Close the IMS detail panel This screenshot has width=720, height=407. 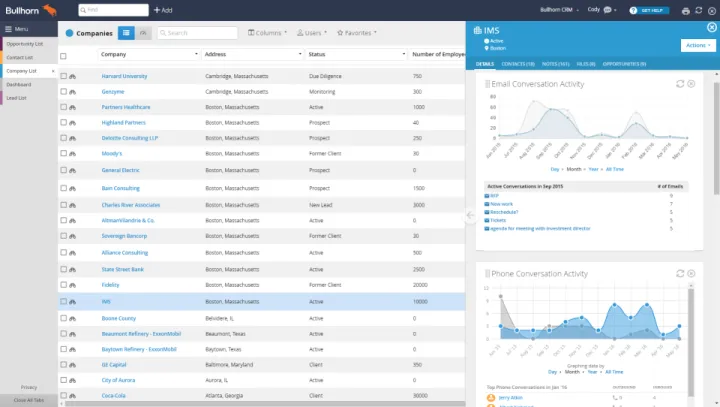click(x=710, y=29)
